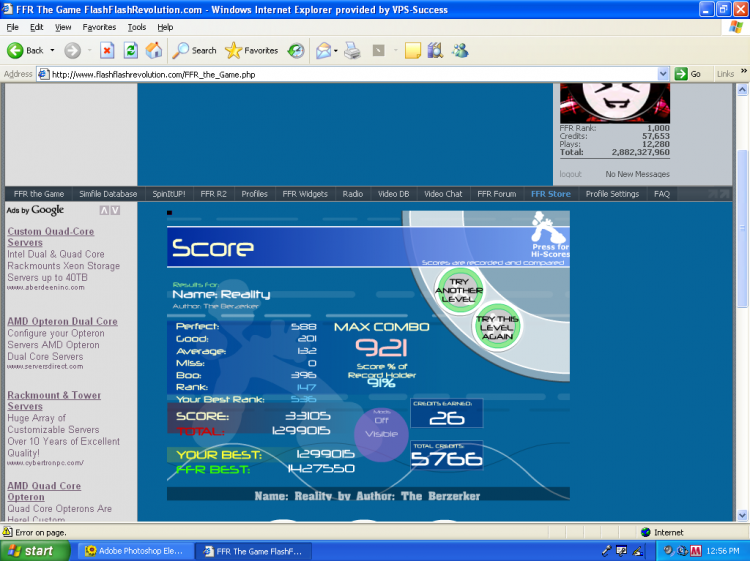Open Favorites star in toolbar

252,50
